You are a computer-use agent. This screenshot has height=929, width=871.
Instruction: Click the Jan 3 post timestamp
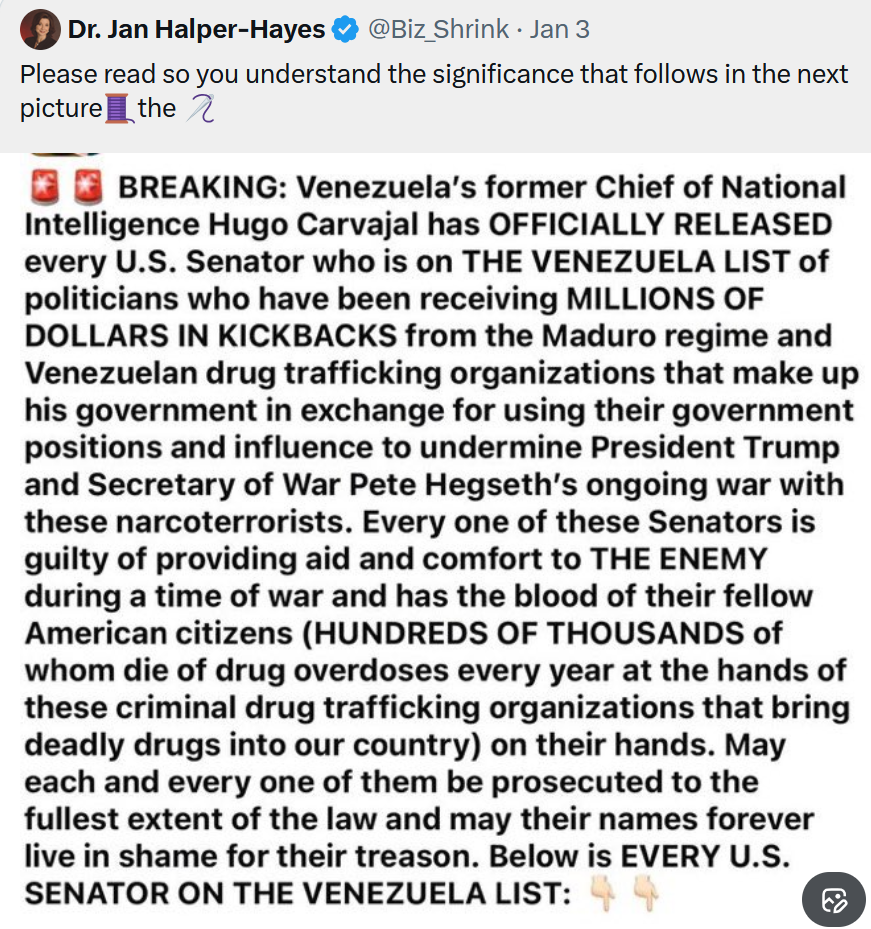[x=560, y=30]
